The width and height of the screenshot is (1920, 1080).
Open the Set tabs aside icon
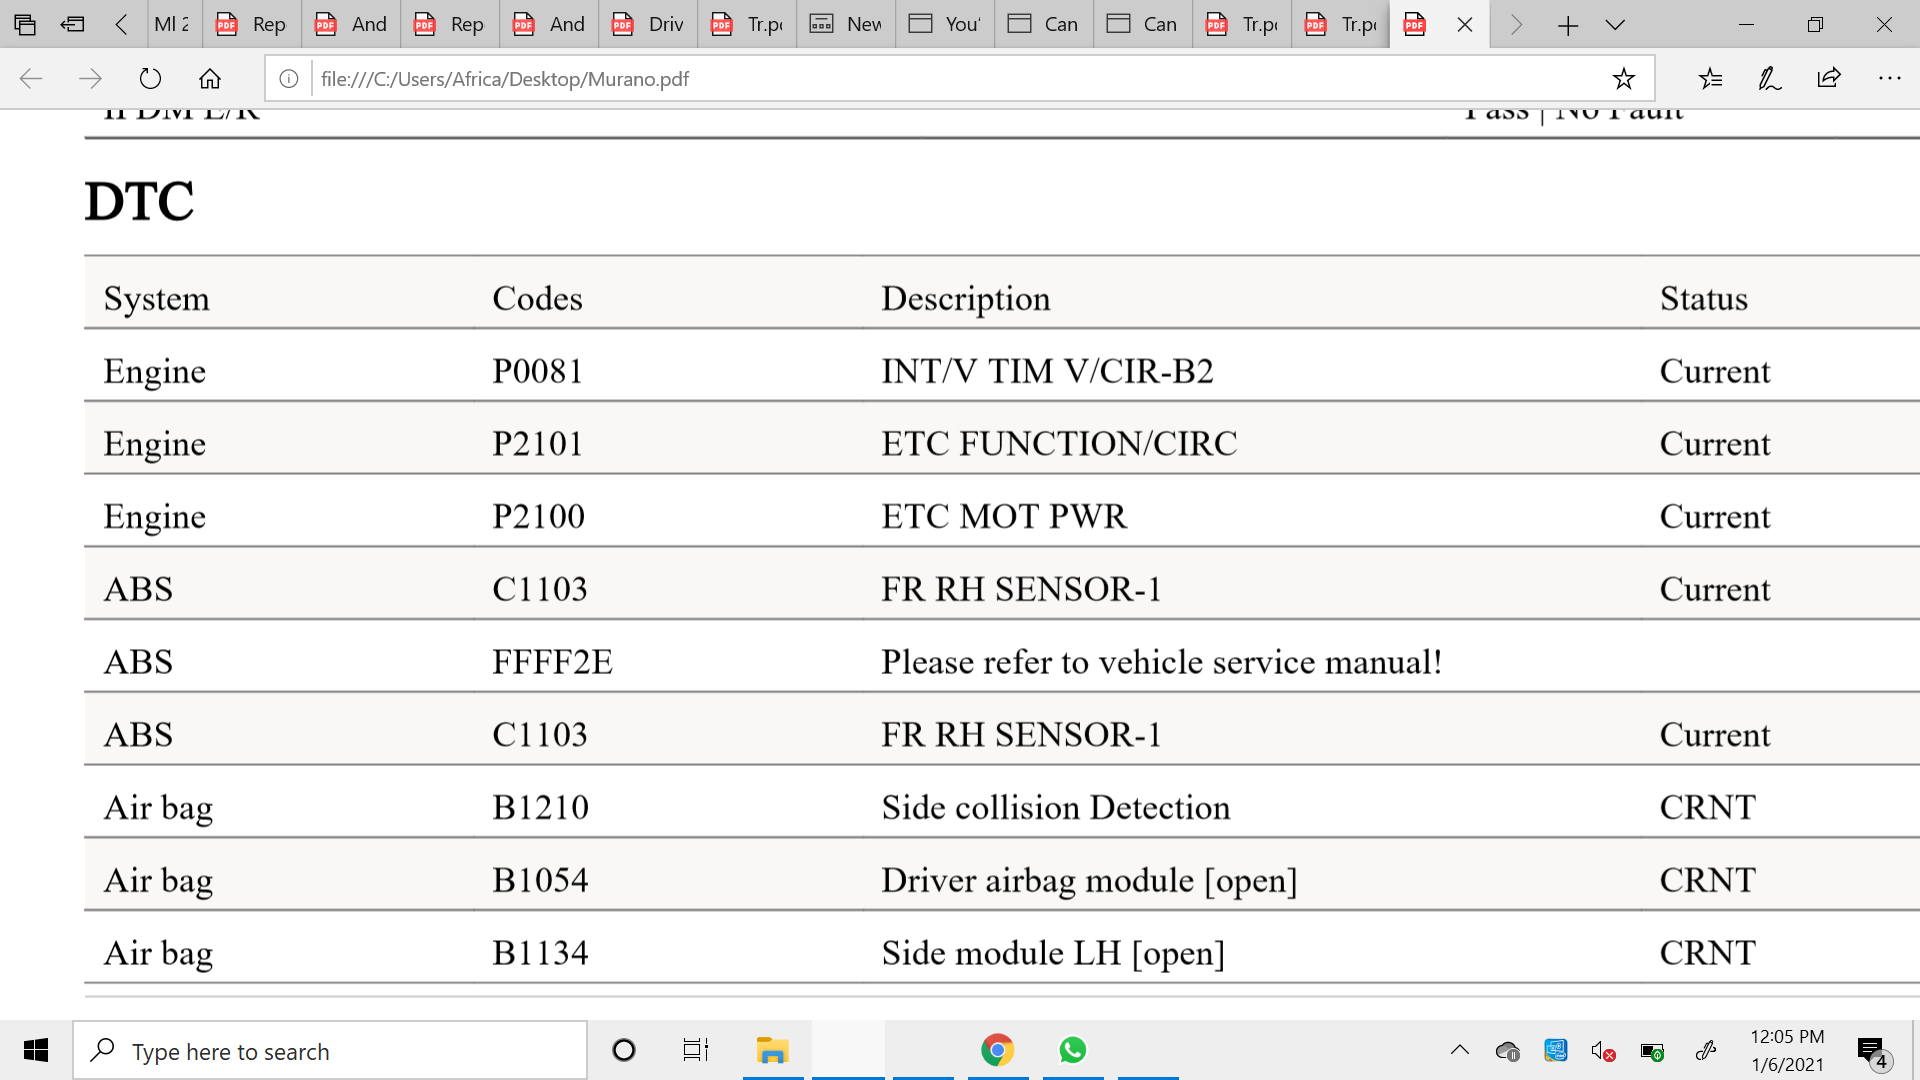[x=72, y=24]
